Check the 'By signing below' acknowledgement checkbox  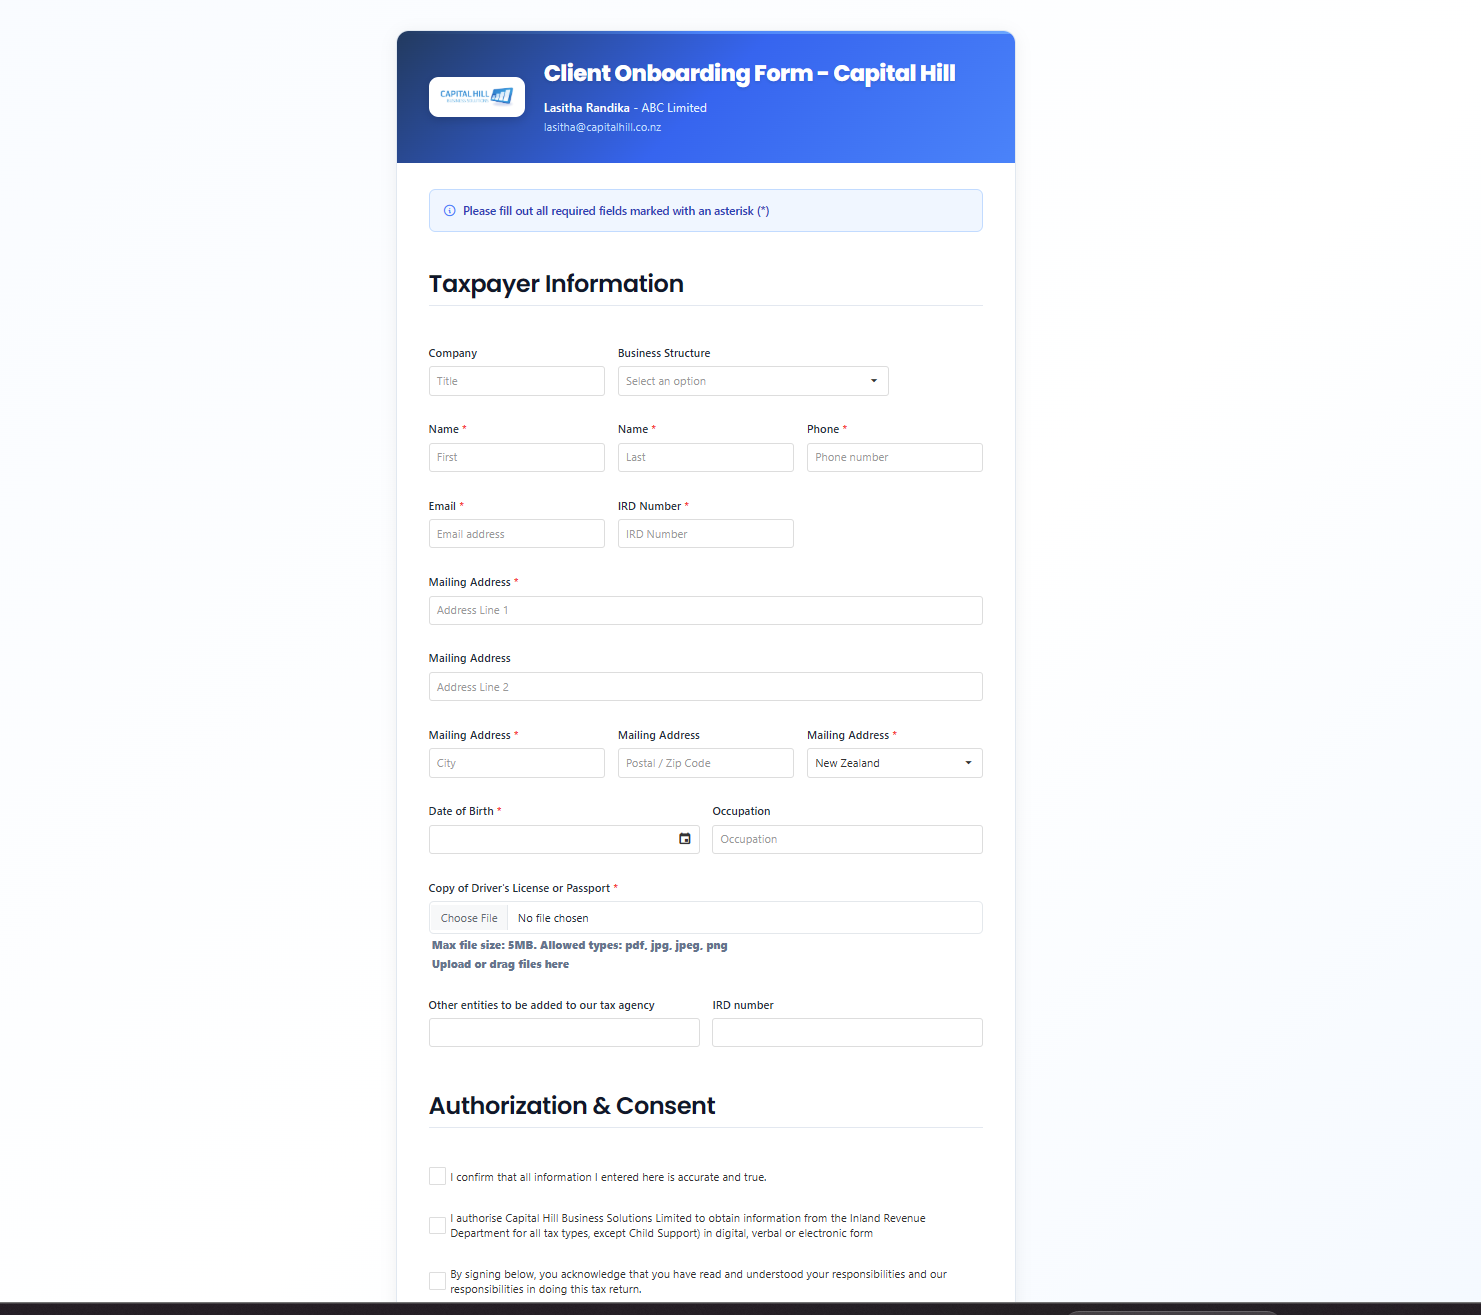coord(437,1281)
